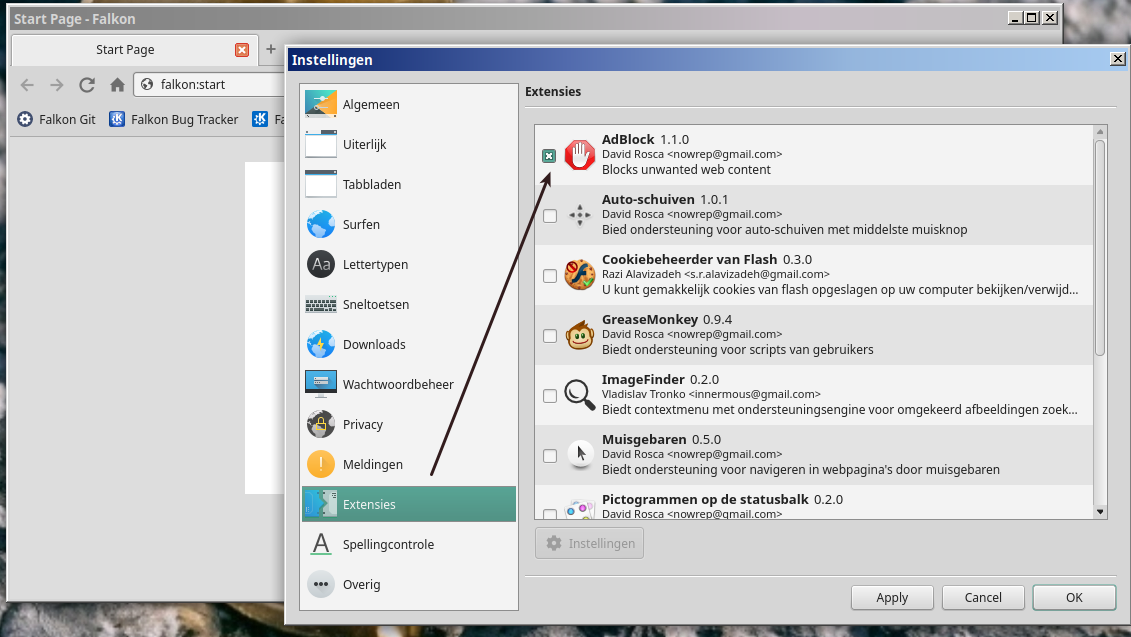Go to home page in Falkon
Image resolution: width=1131 pixels, height=637 pixels.
pos(118,85)
